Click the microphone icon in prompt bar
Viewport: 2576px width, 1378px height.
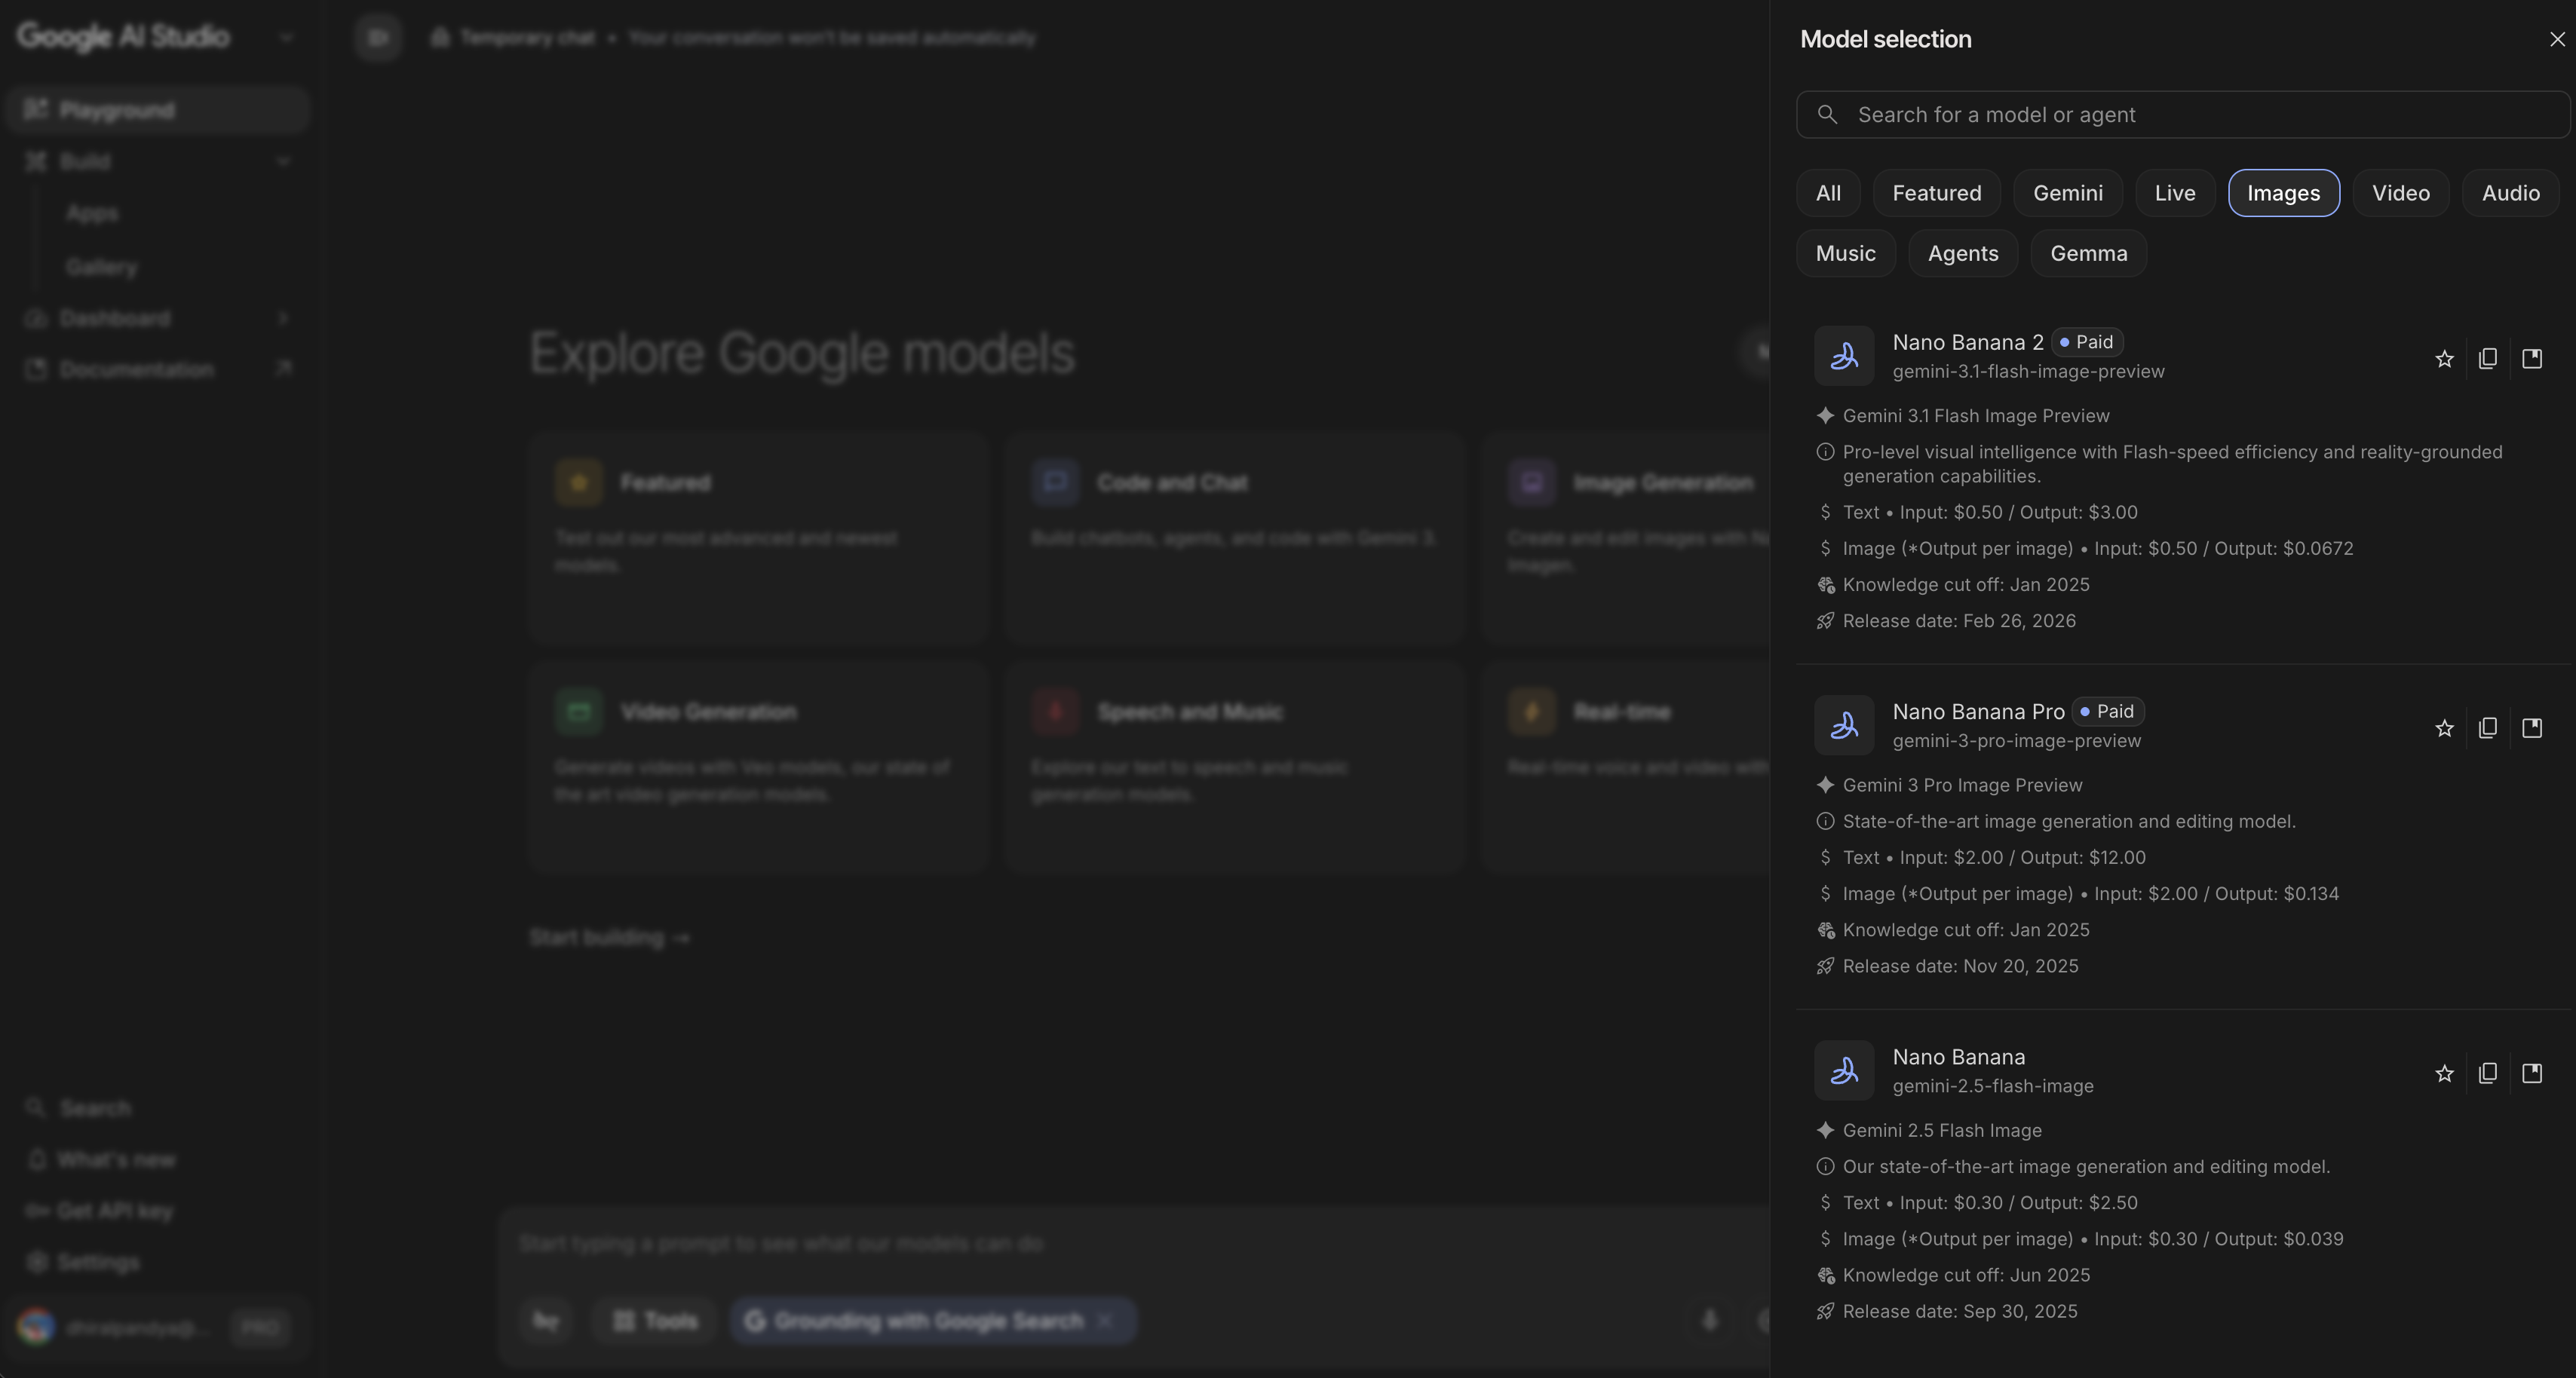tap(1710, 1321)
